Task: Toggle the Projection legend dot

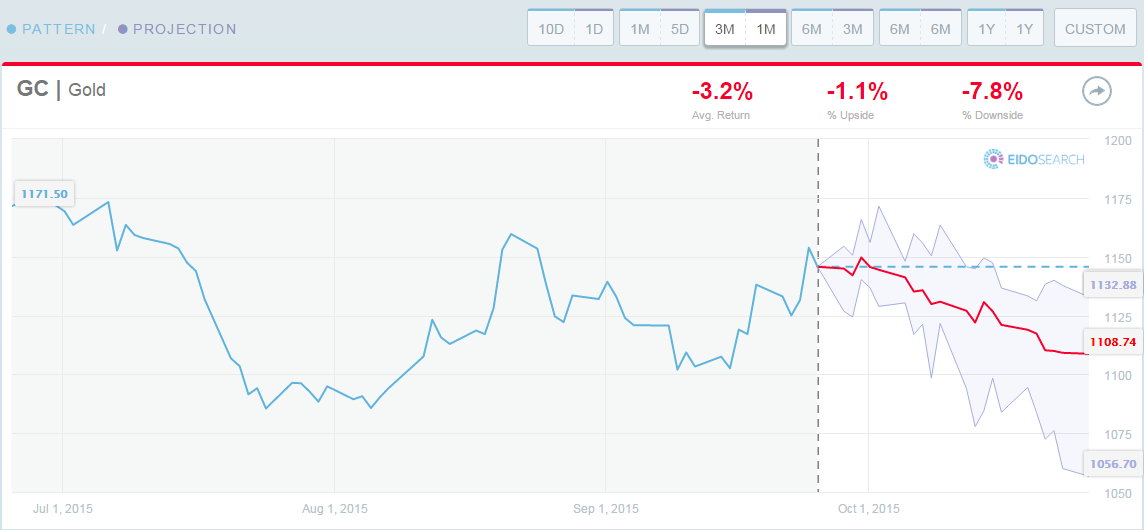Action: click(x=123, y=29)
